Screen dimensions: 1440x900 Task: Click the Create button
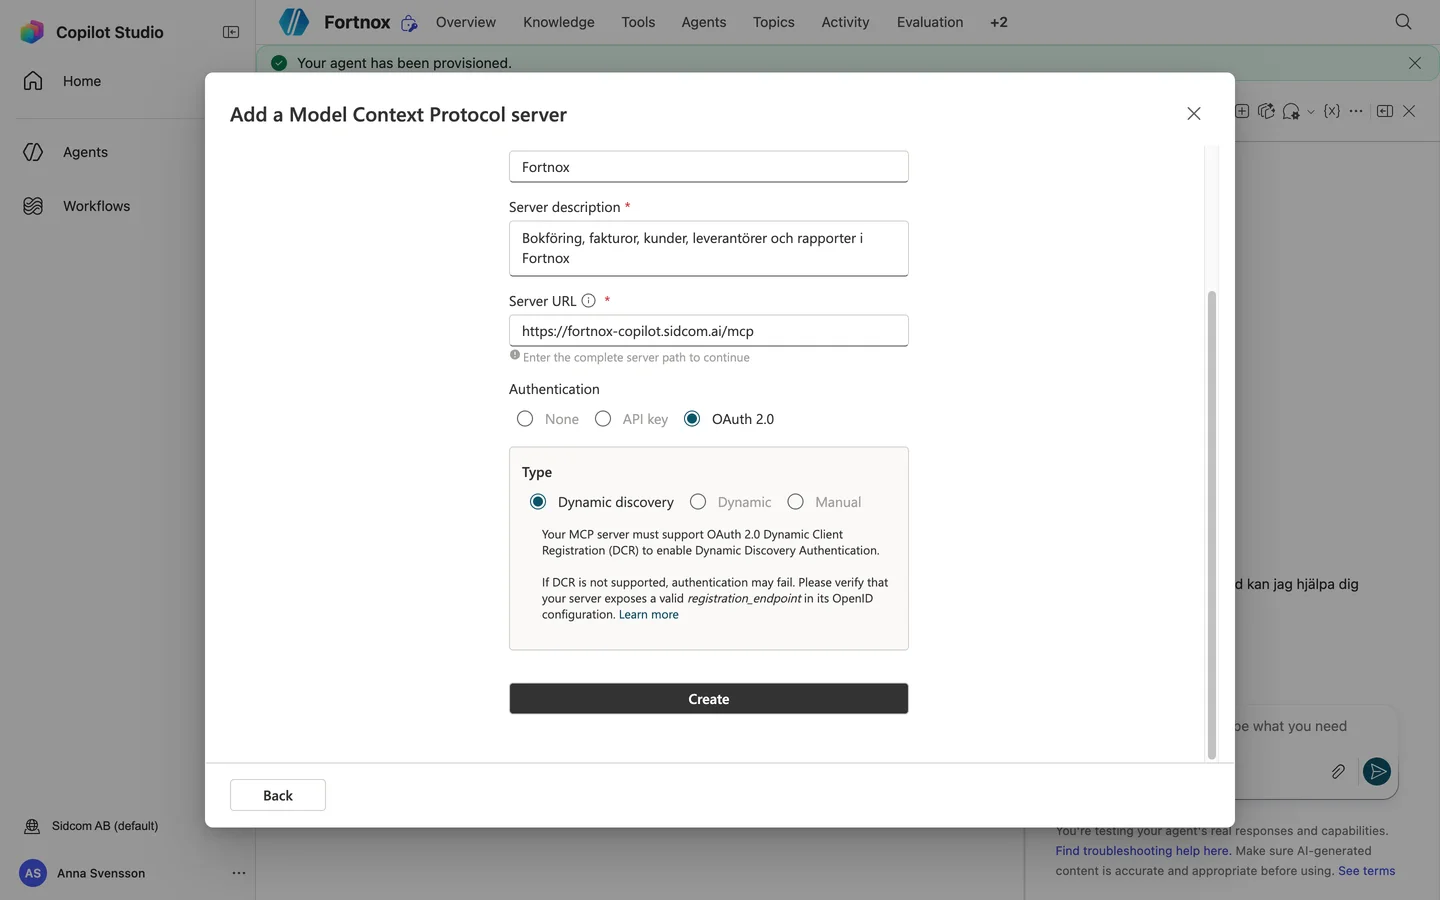click(x=709, y=699)
